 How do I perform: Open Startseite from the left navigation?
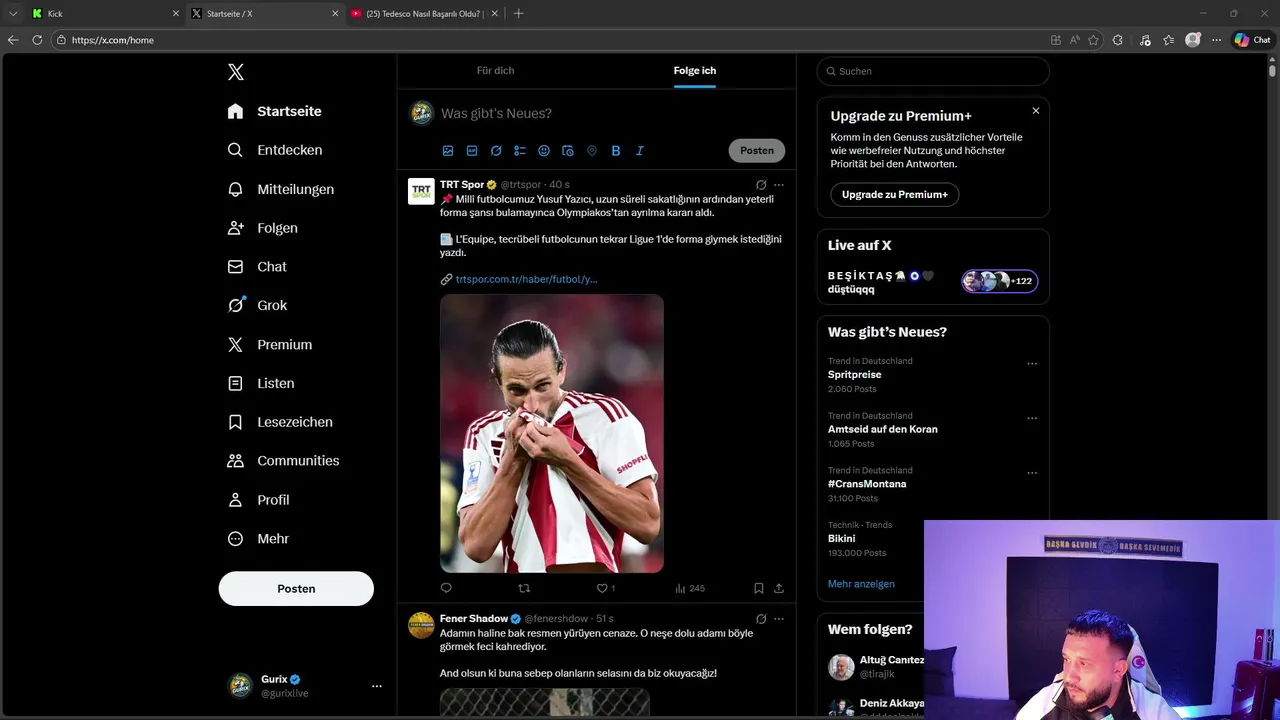point(275,111)
